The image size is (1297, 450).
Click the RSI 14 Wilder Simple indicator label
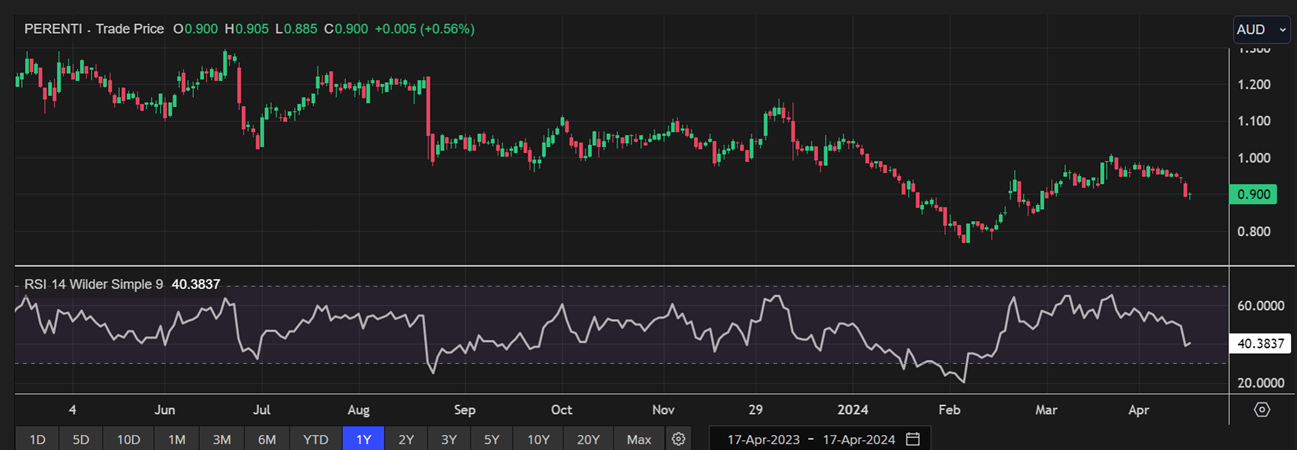[94, 284]
